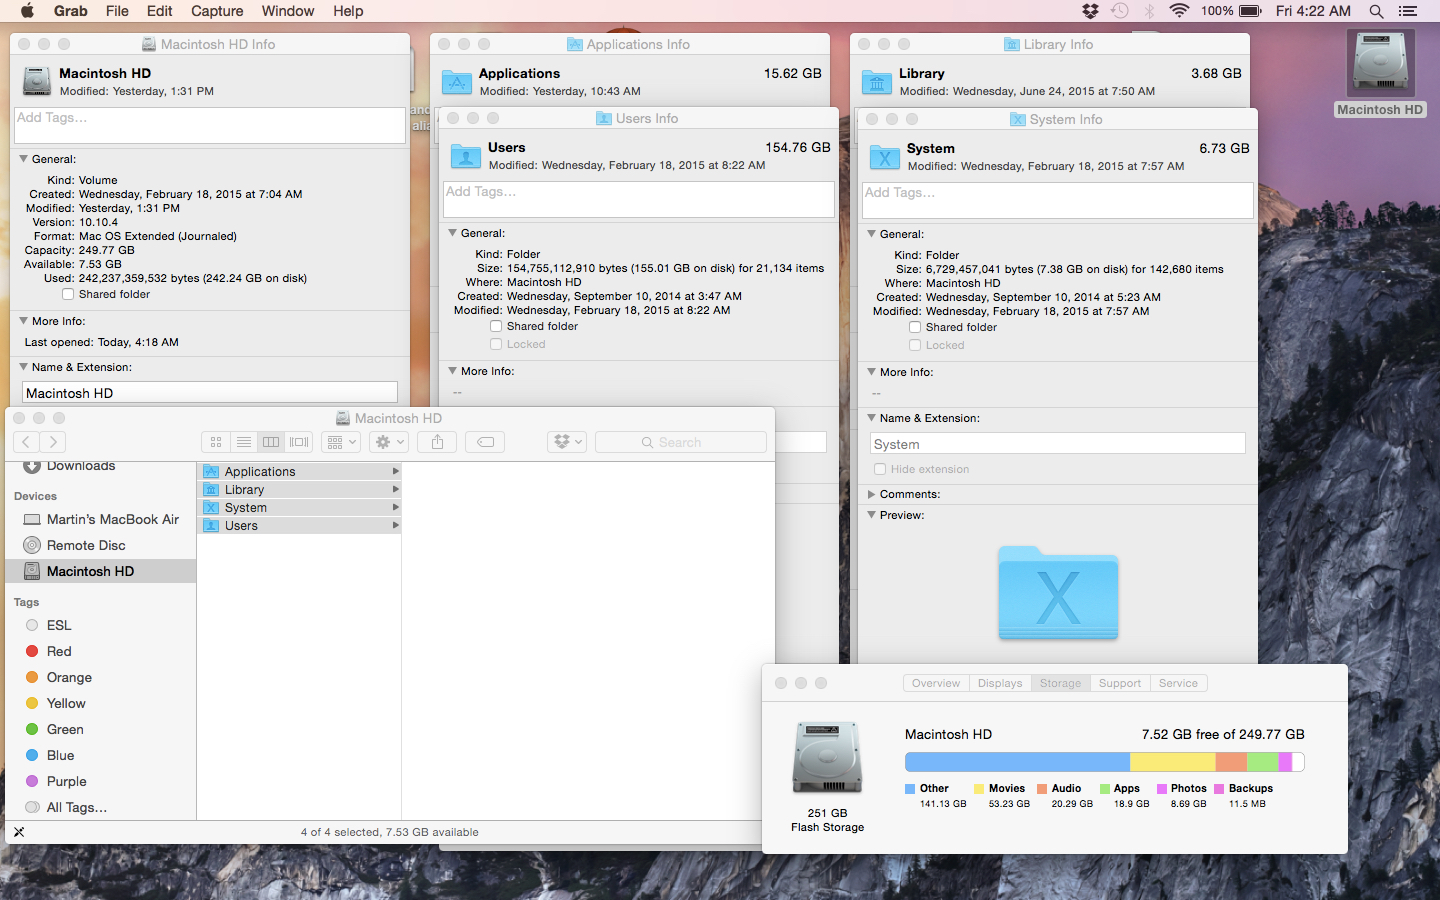Switch to the Overview tab
This screenshot has width=1440, height=900.
click(936, 683)
